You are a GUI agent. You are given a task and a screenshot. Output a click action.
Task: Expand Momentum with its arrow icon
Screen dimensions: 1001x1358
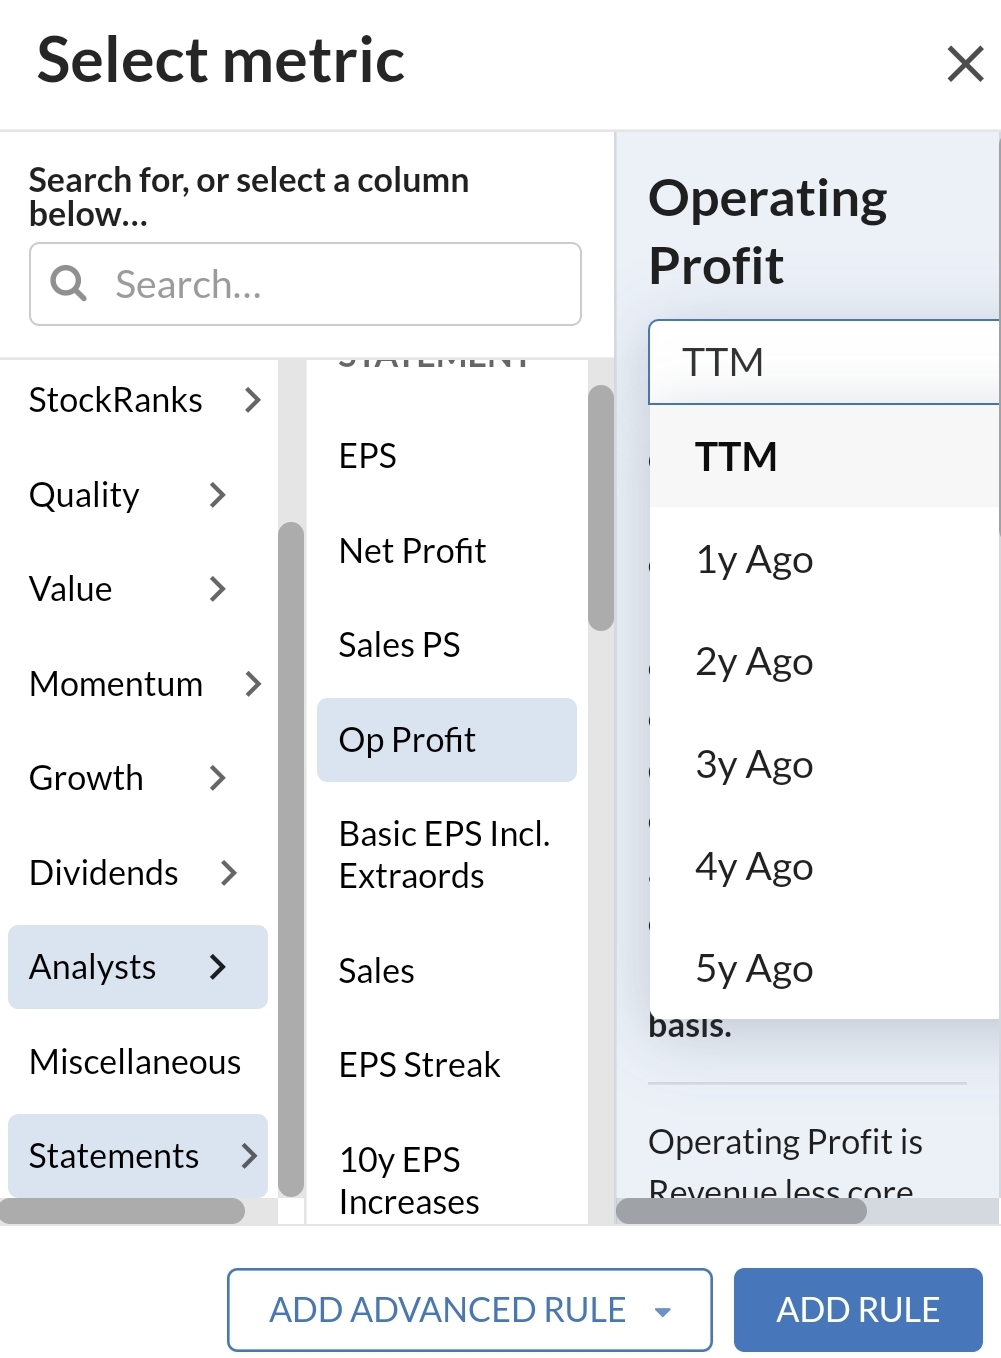coord(253,684)
